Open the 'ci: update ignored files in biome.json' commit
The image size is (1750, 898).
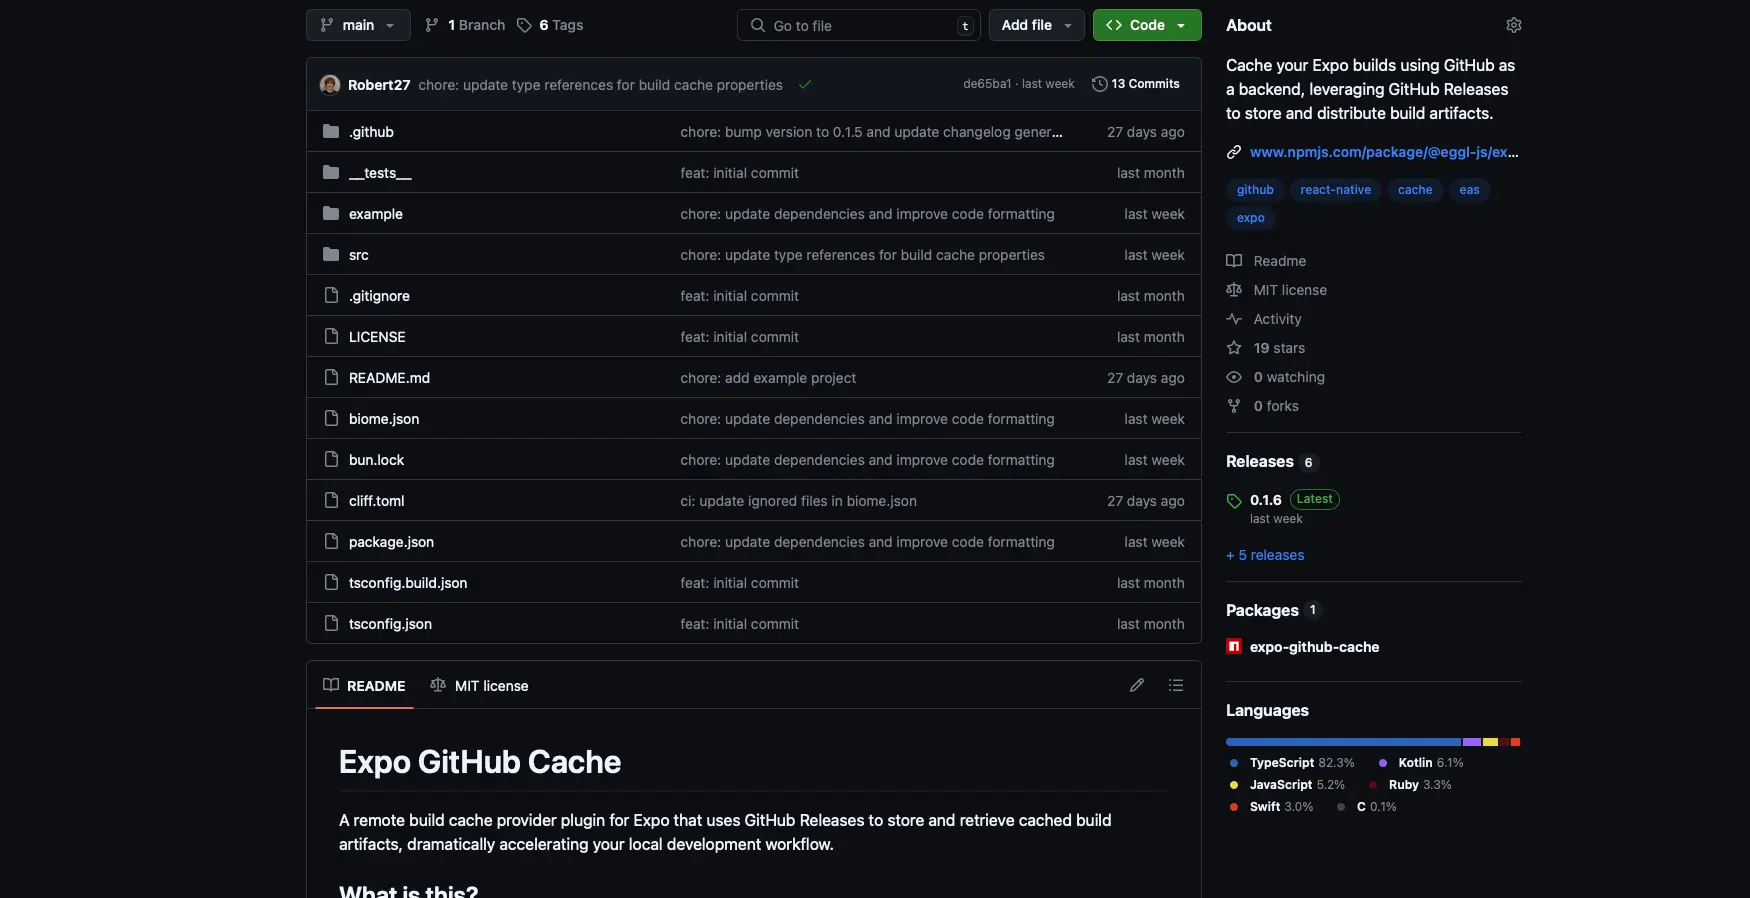pos(798,501)
